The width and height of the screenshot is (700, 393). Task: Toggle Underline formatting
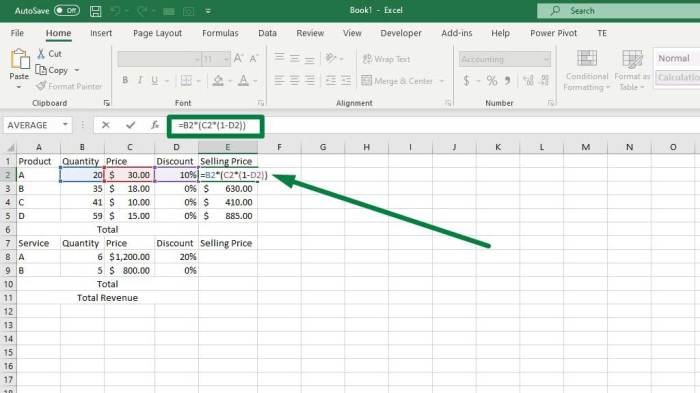[x=154, y=80]
